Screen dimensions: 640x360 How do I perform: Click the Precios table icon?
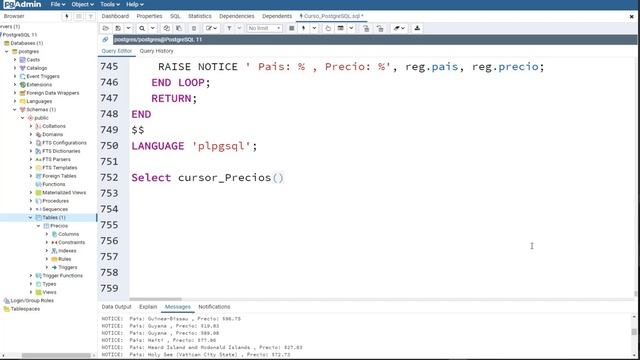(x=47, y=226)
